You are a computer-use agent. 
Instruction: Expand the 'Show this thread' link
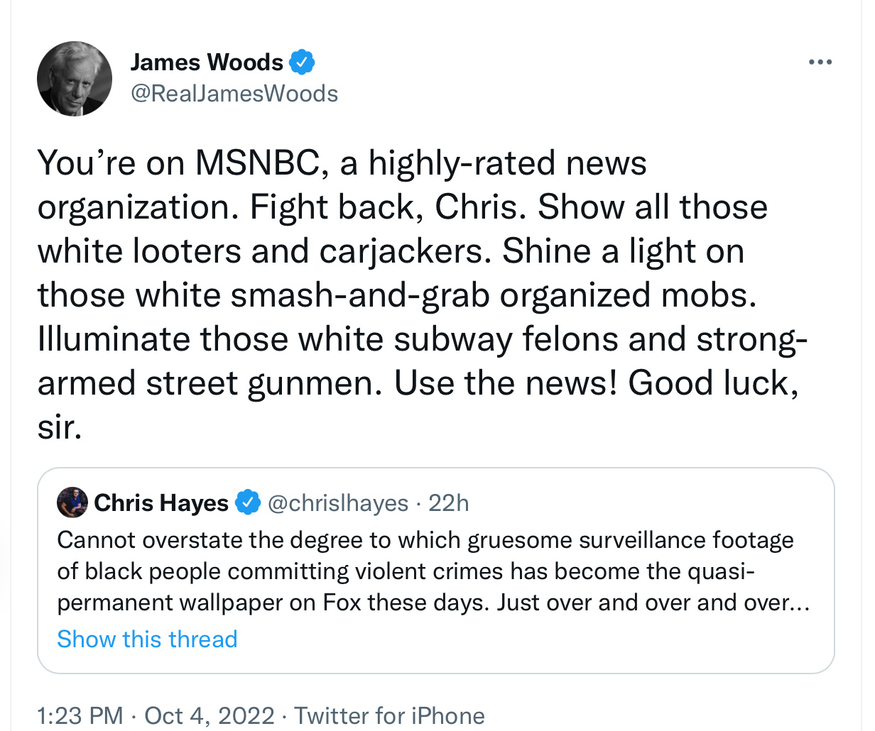147,639
